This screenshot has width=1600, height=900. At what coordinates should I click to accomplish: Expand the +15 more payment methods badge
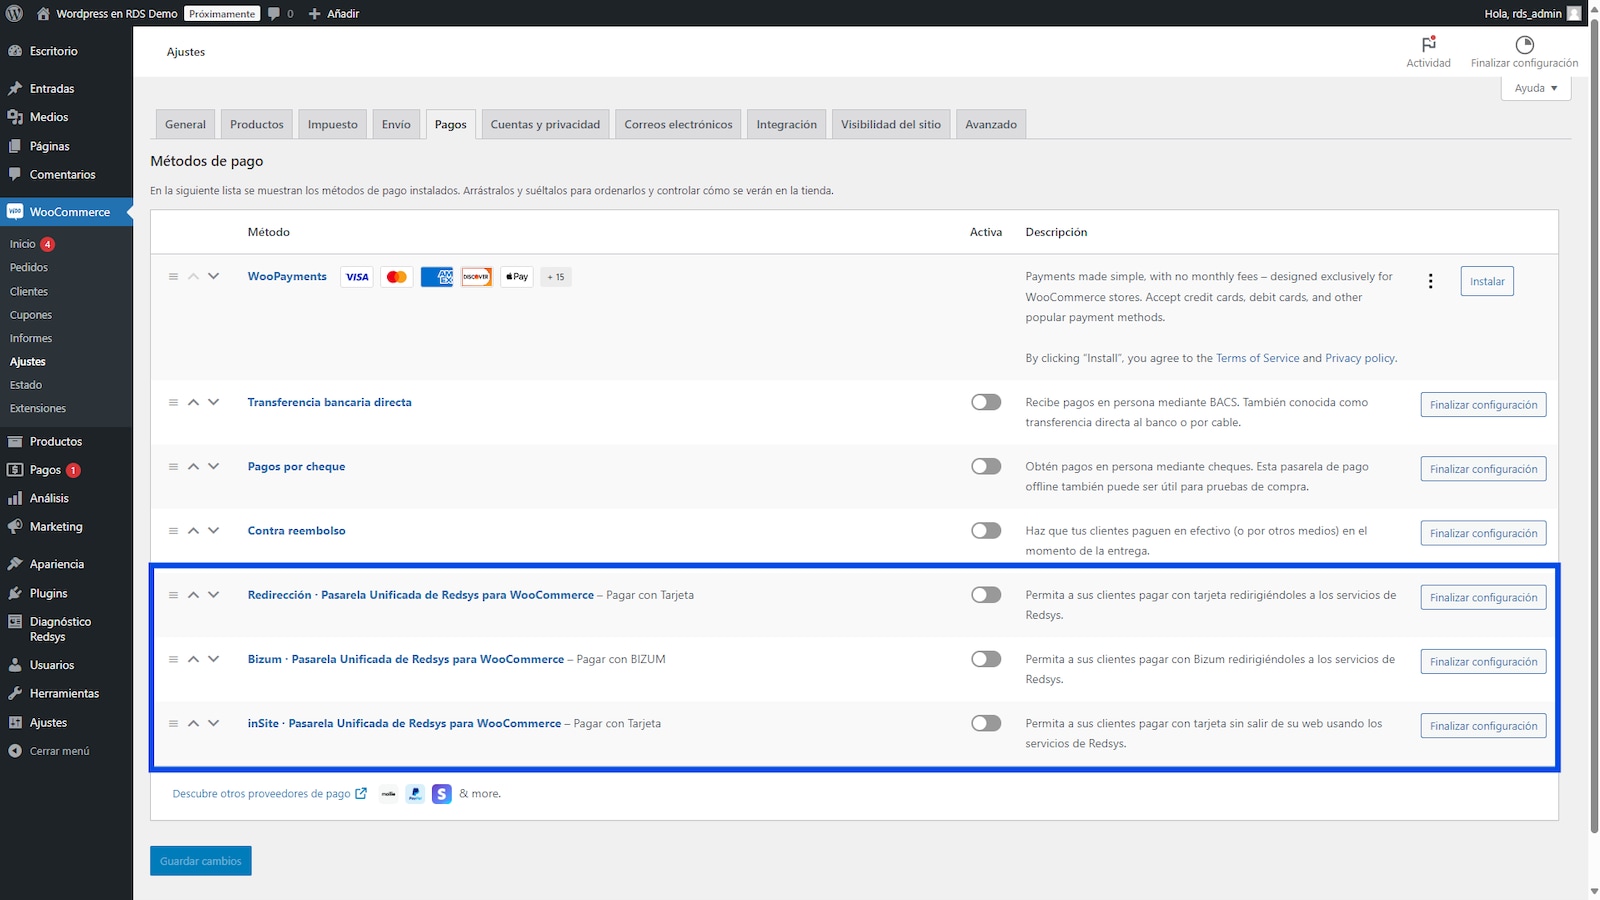point(556,277)
